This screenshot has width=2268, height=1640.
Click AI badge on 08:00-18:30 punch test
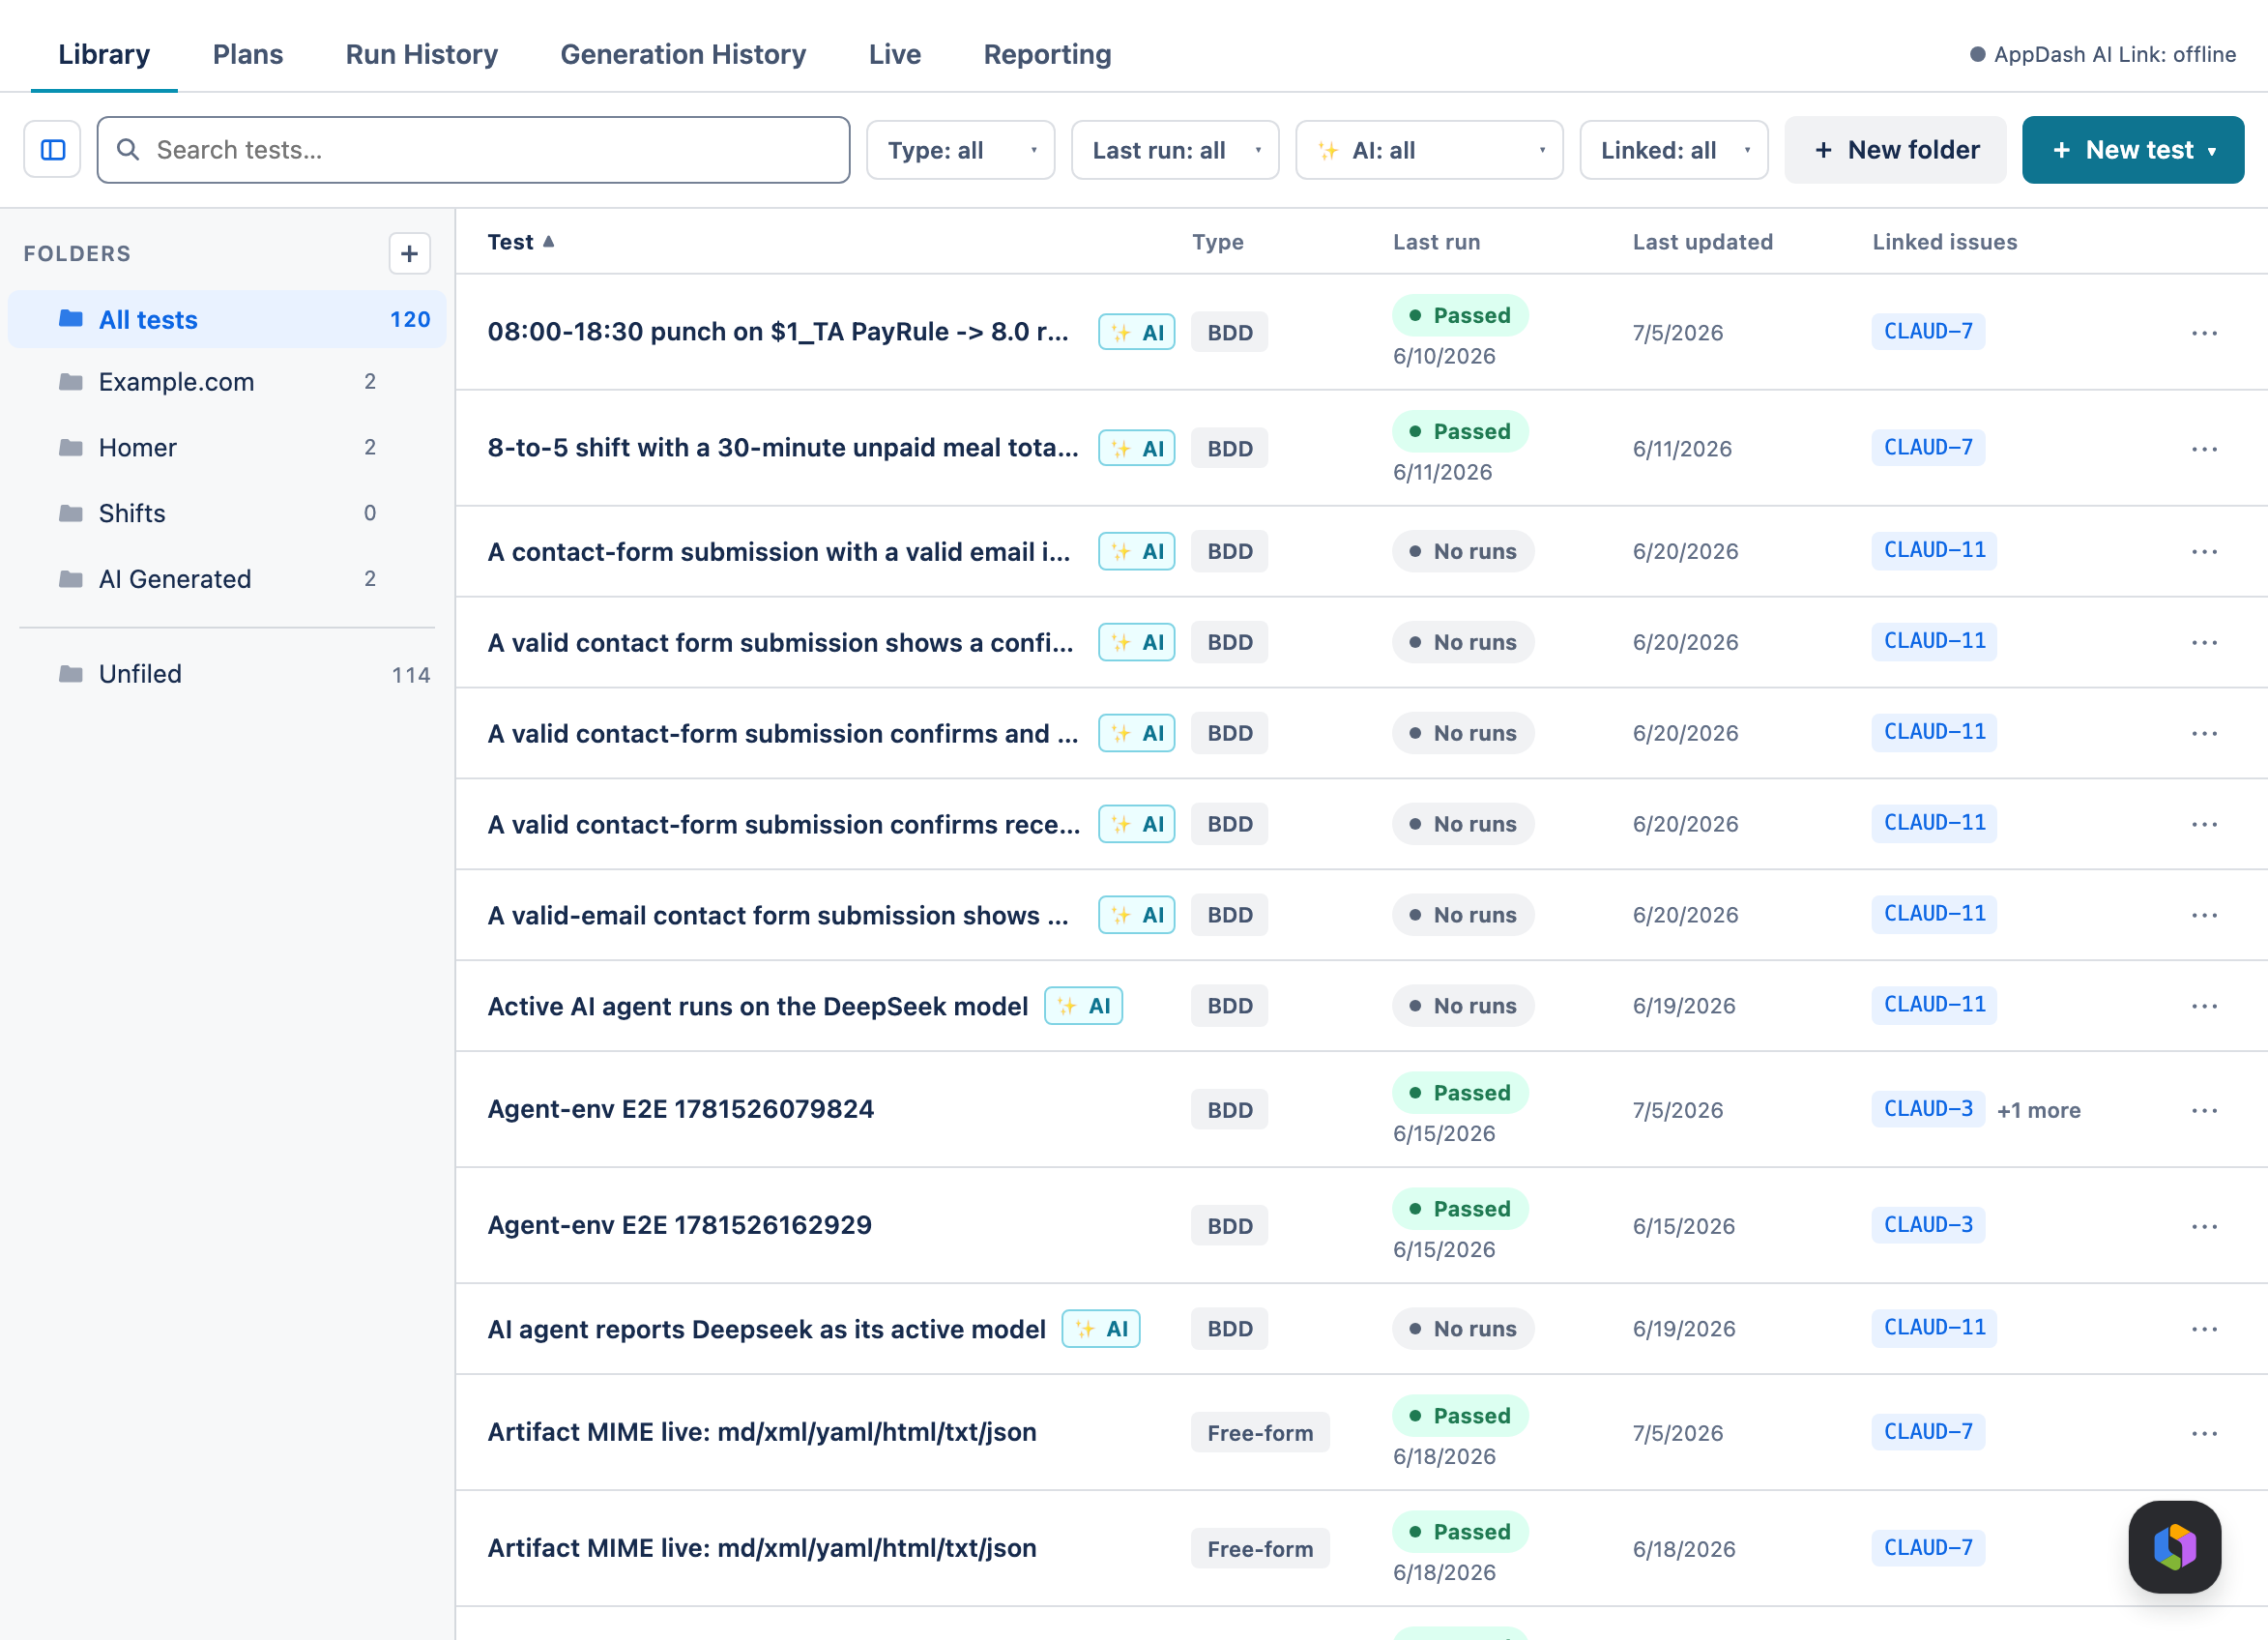pyautogui.click(x=1136, y=333)
